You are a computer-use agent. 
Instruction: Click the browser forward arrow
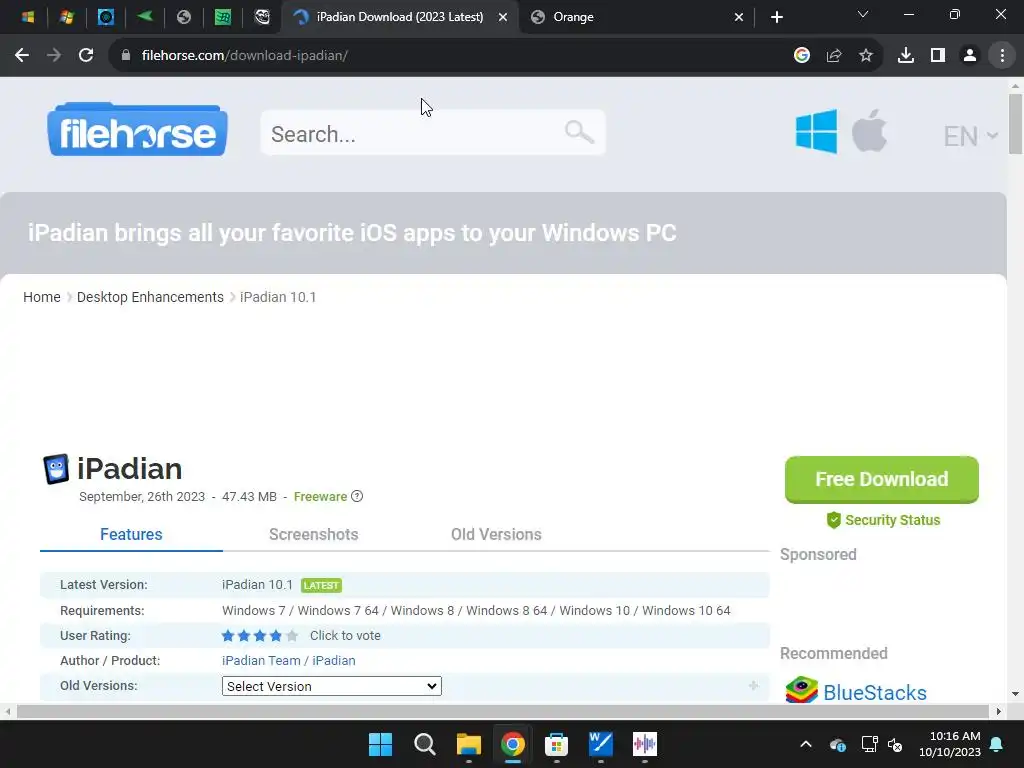[x=54, y=56]
